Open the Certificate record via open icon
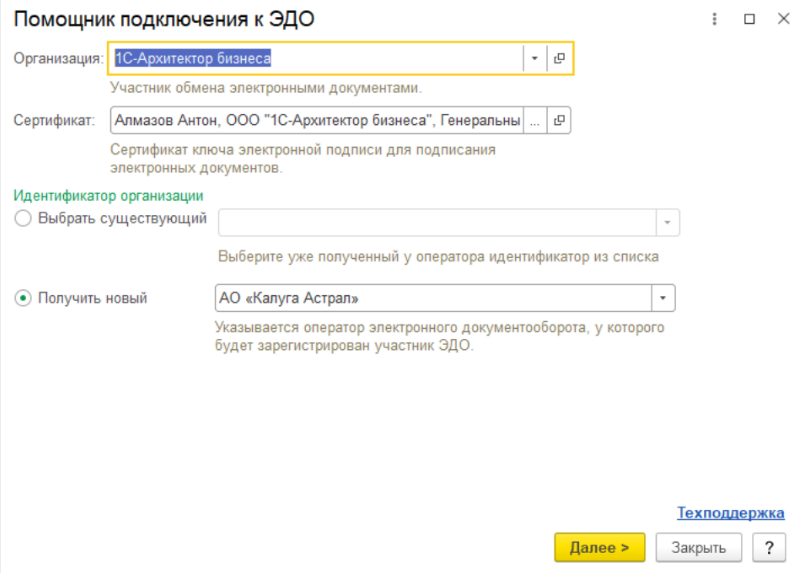802x573 pixels. [x=559, y=120]
